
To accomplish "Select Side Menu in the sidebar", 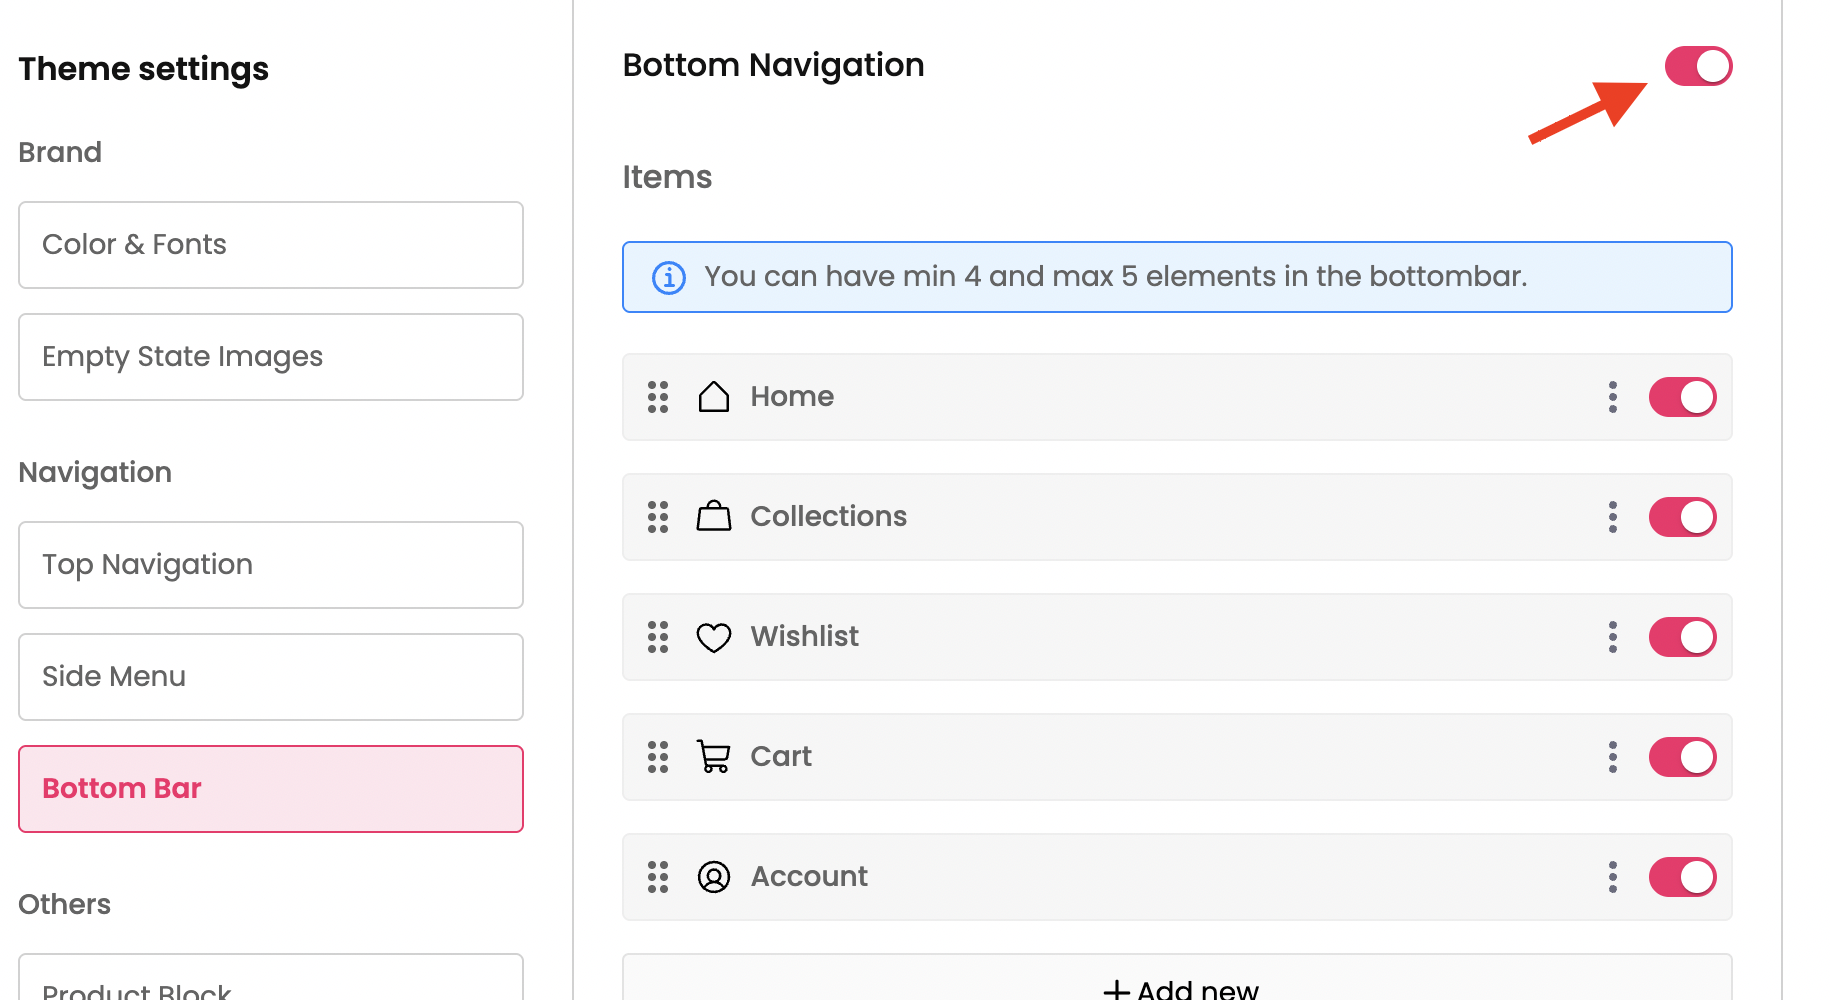I will coord(271,677).
